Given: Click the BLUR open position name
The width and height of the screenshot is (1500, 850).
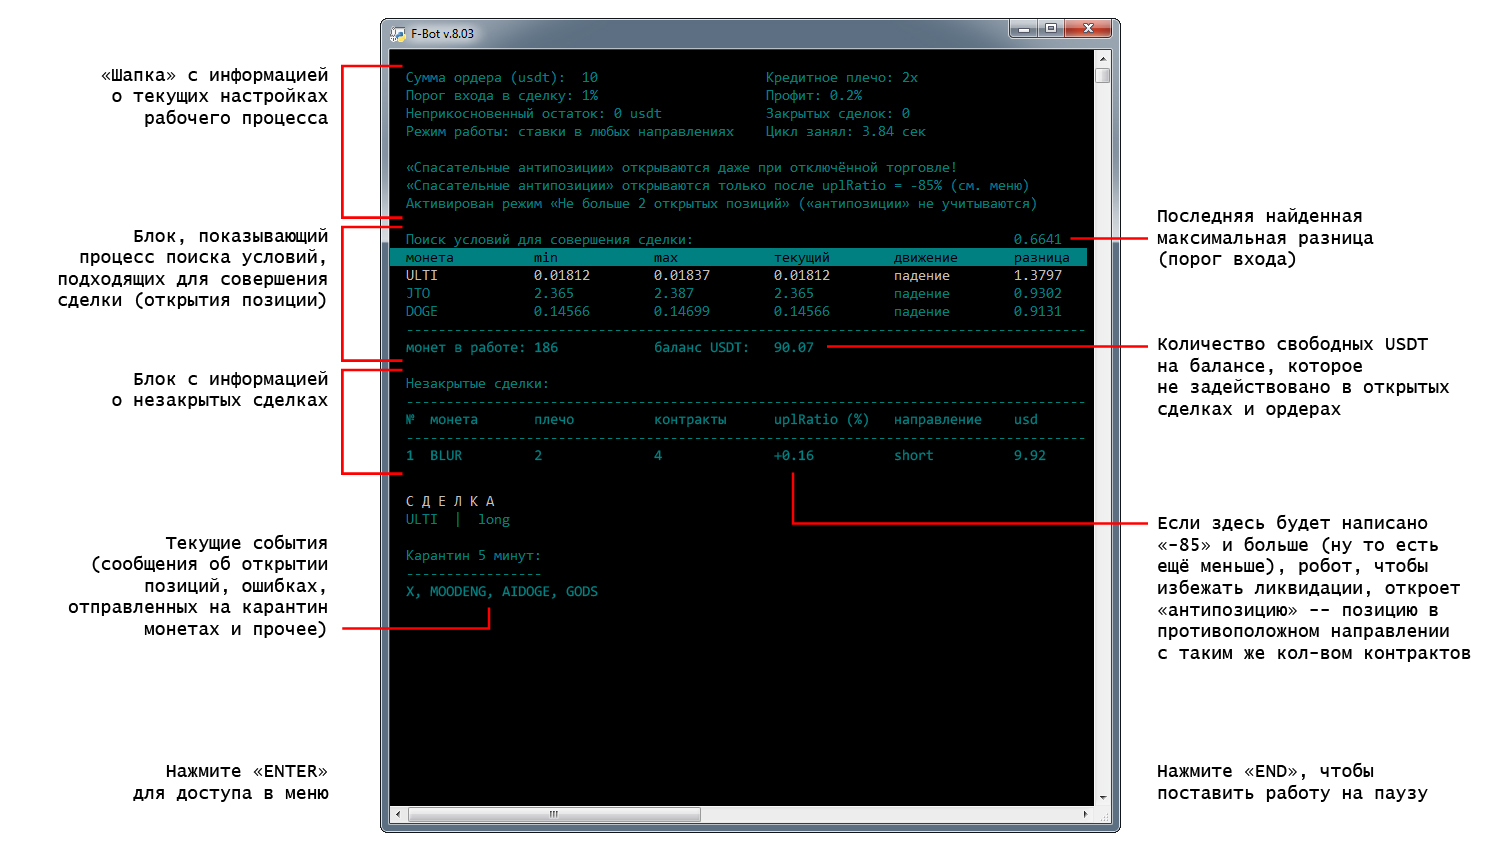Looking at the screenshot, I should pyautogui.click(x=446, y=456).
